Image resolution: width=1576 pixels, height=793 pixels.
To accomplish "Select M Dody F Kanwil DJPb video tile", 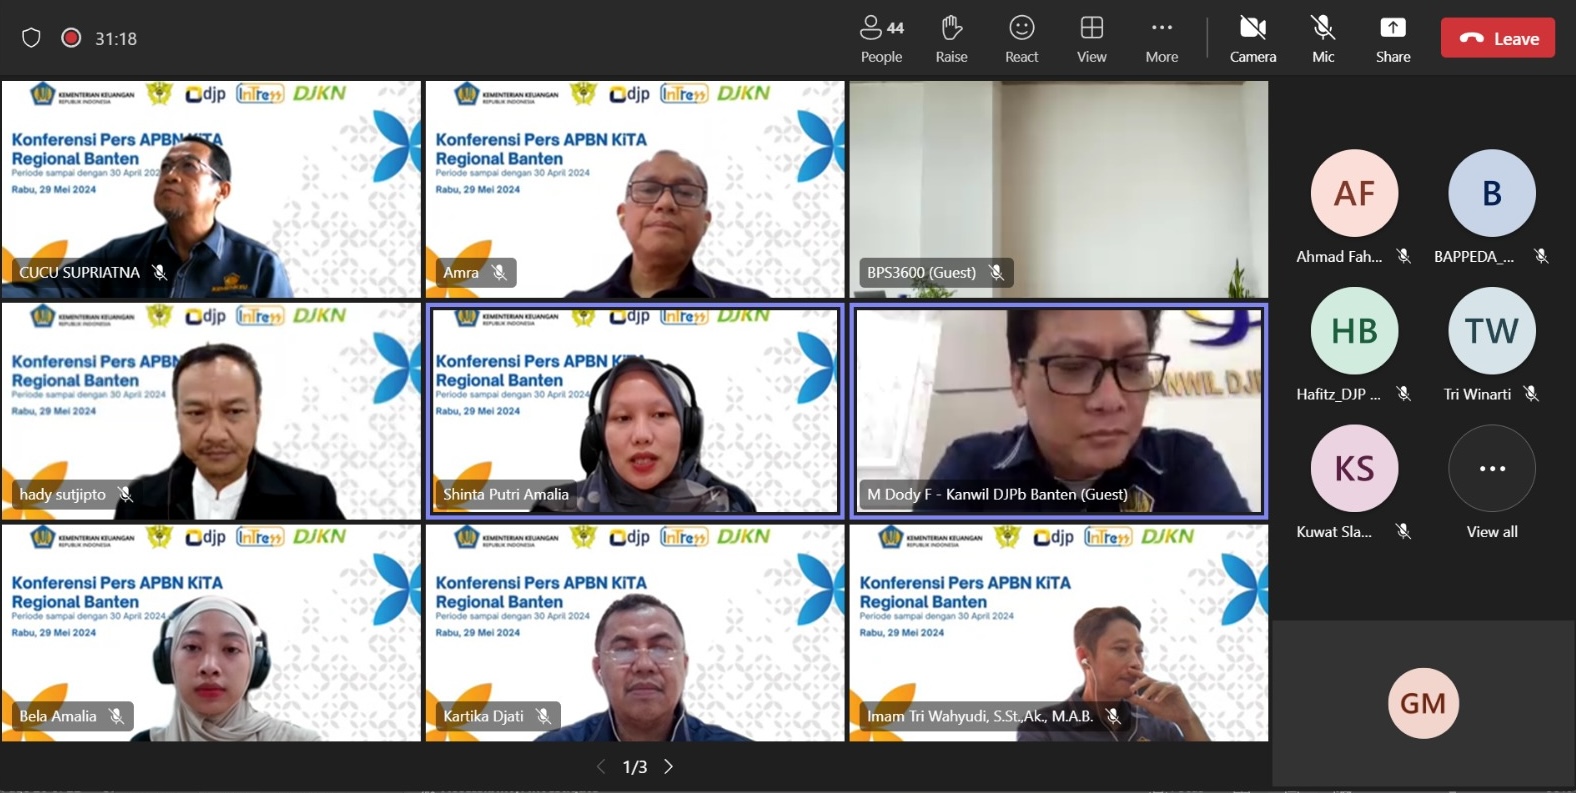I will (1059, 411).
